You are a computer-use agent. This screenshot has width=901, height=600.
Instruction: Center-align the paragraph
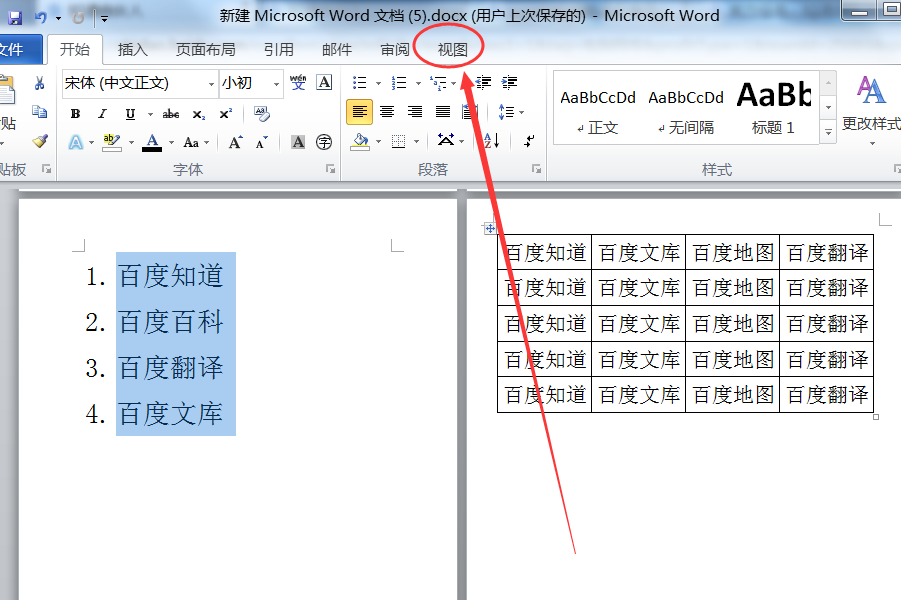point(387,112)
